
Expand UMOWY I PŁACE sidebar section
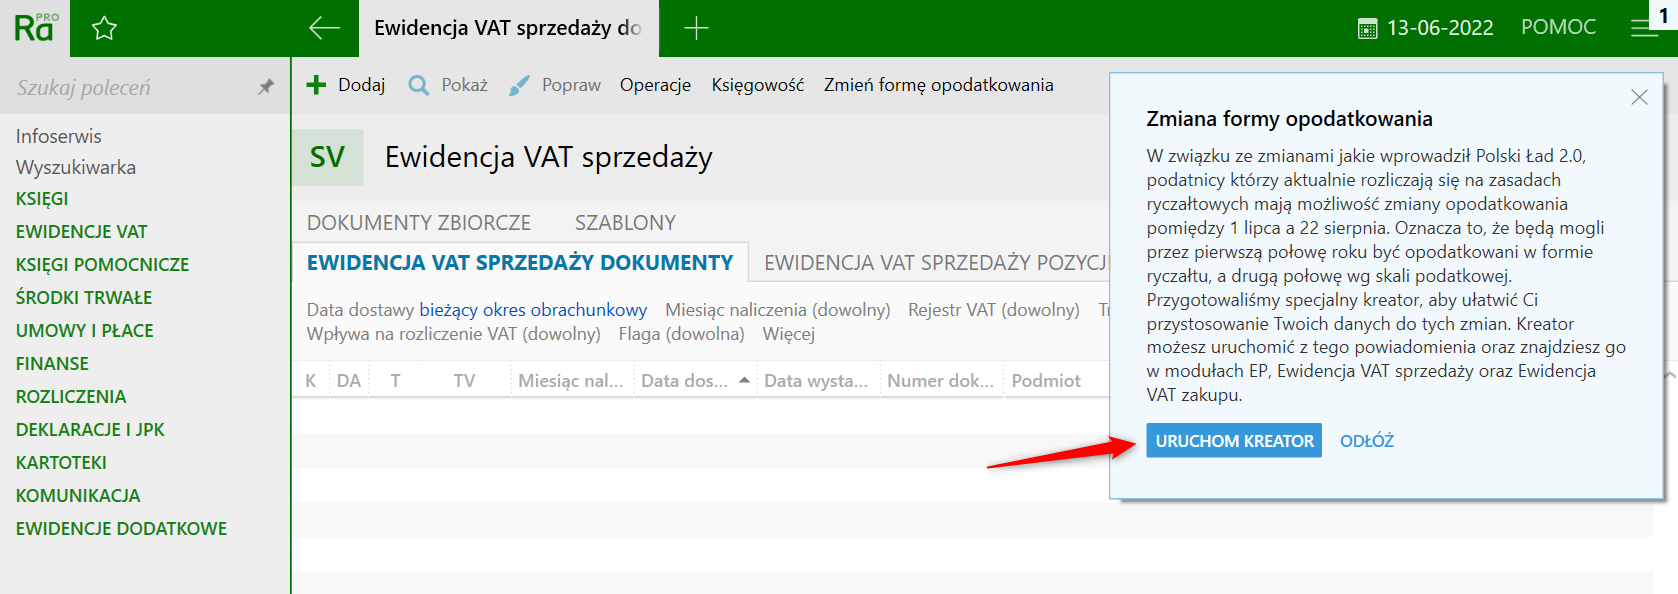click(x=84, y=331)
